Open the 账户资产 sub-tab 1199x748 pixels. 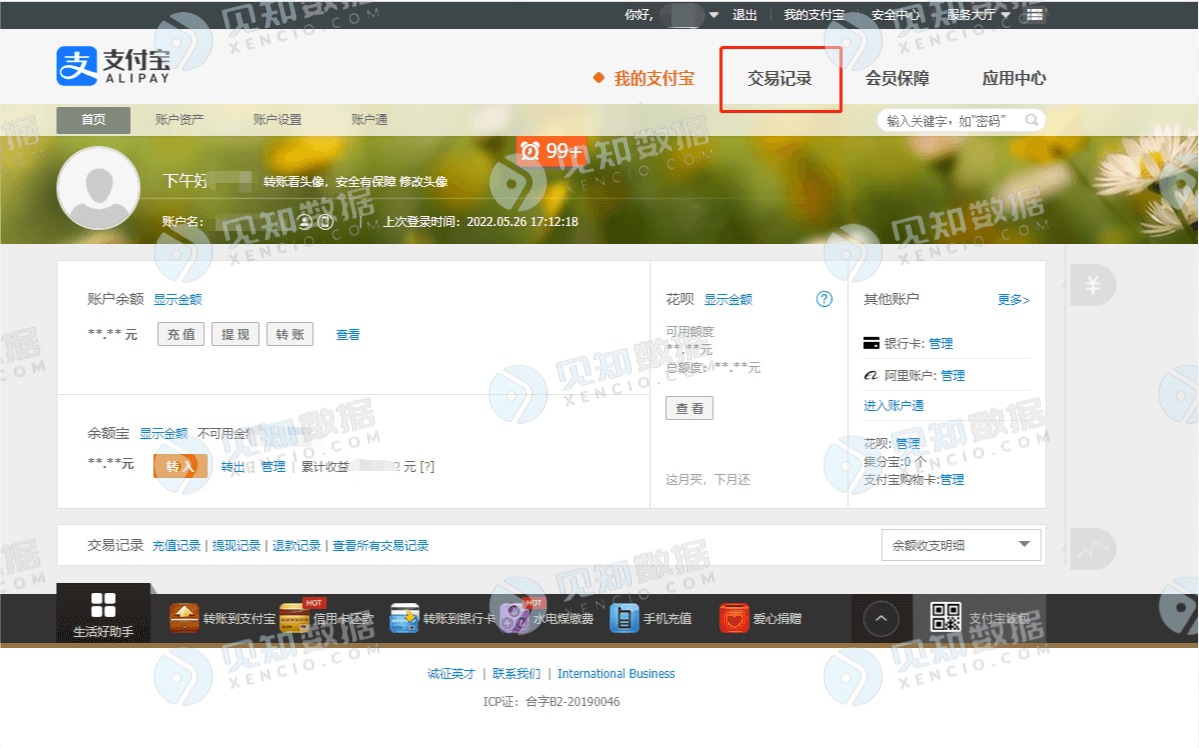pos(180,120)
